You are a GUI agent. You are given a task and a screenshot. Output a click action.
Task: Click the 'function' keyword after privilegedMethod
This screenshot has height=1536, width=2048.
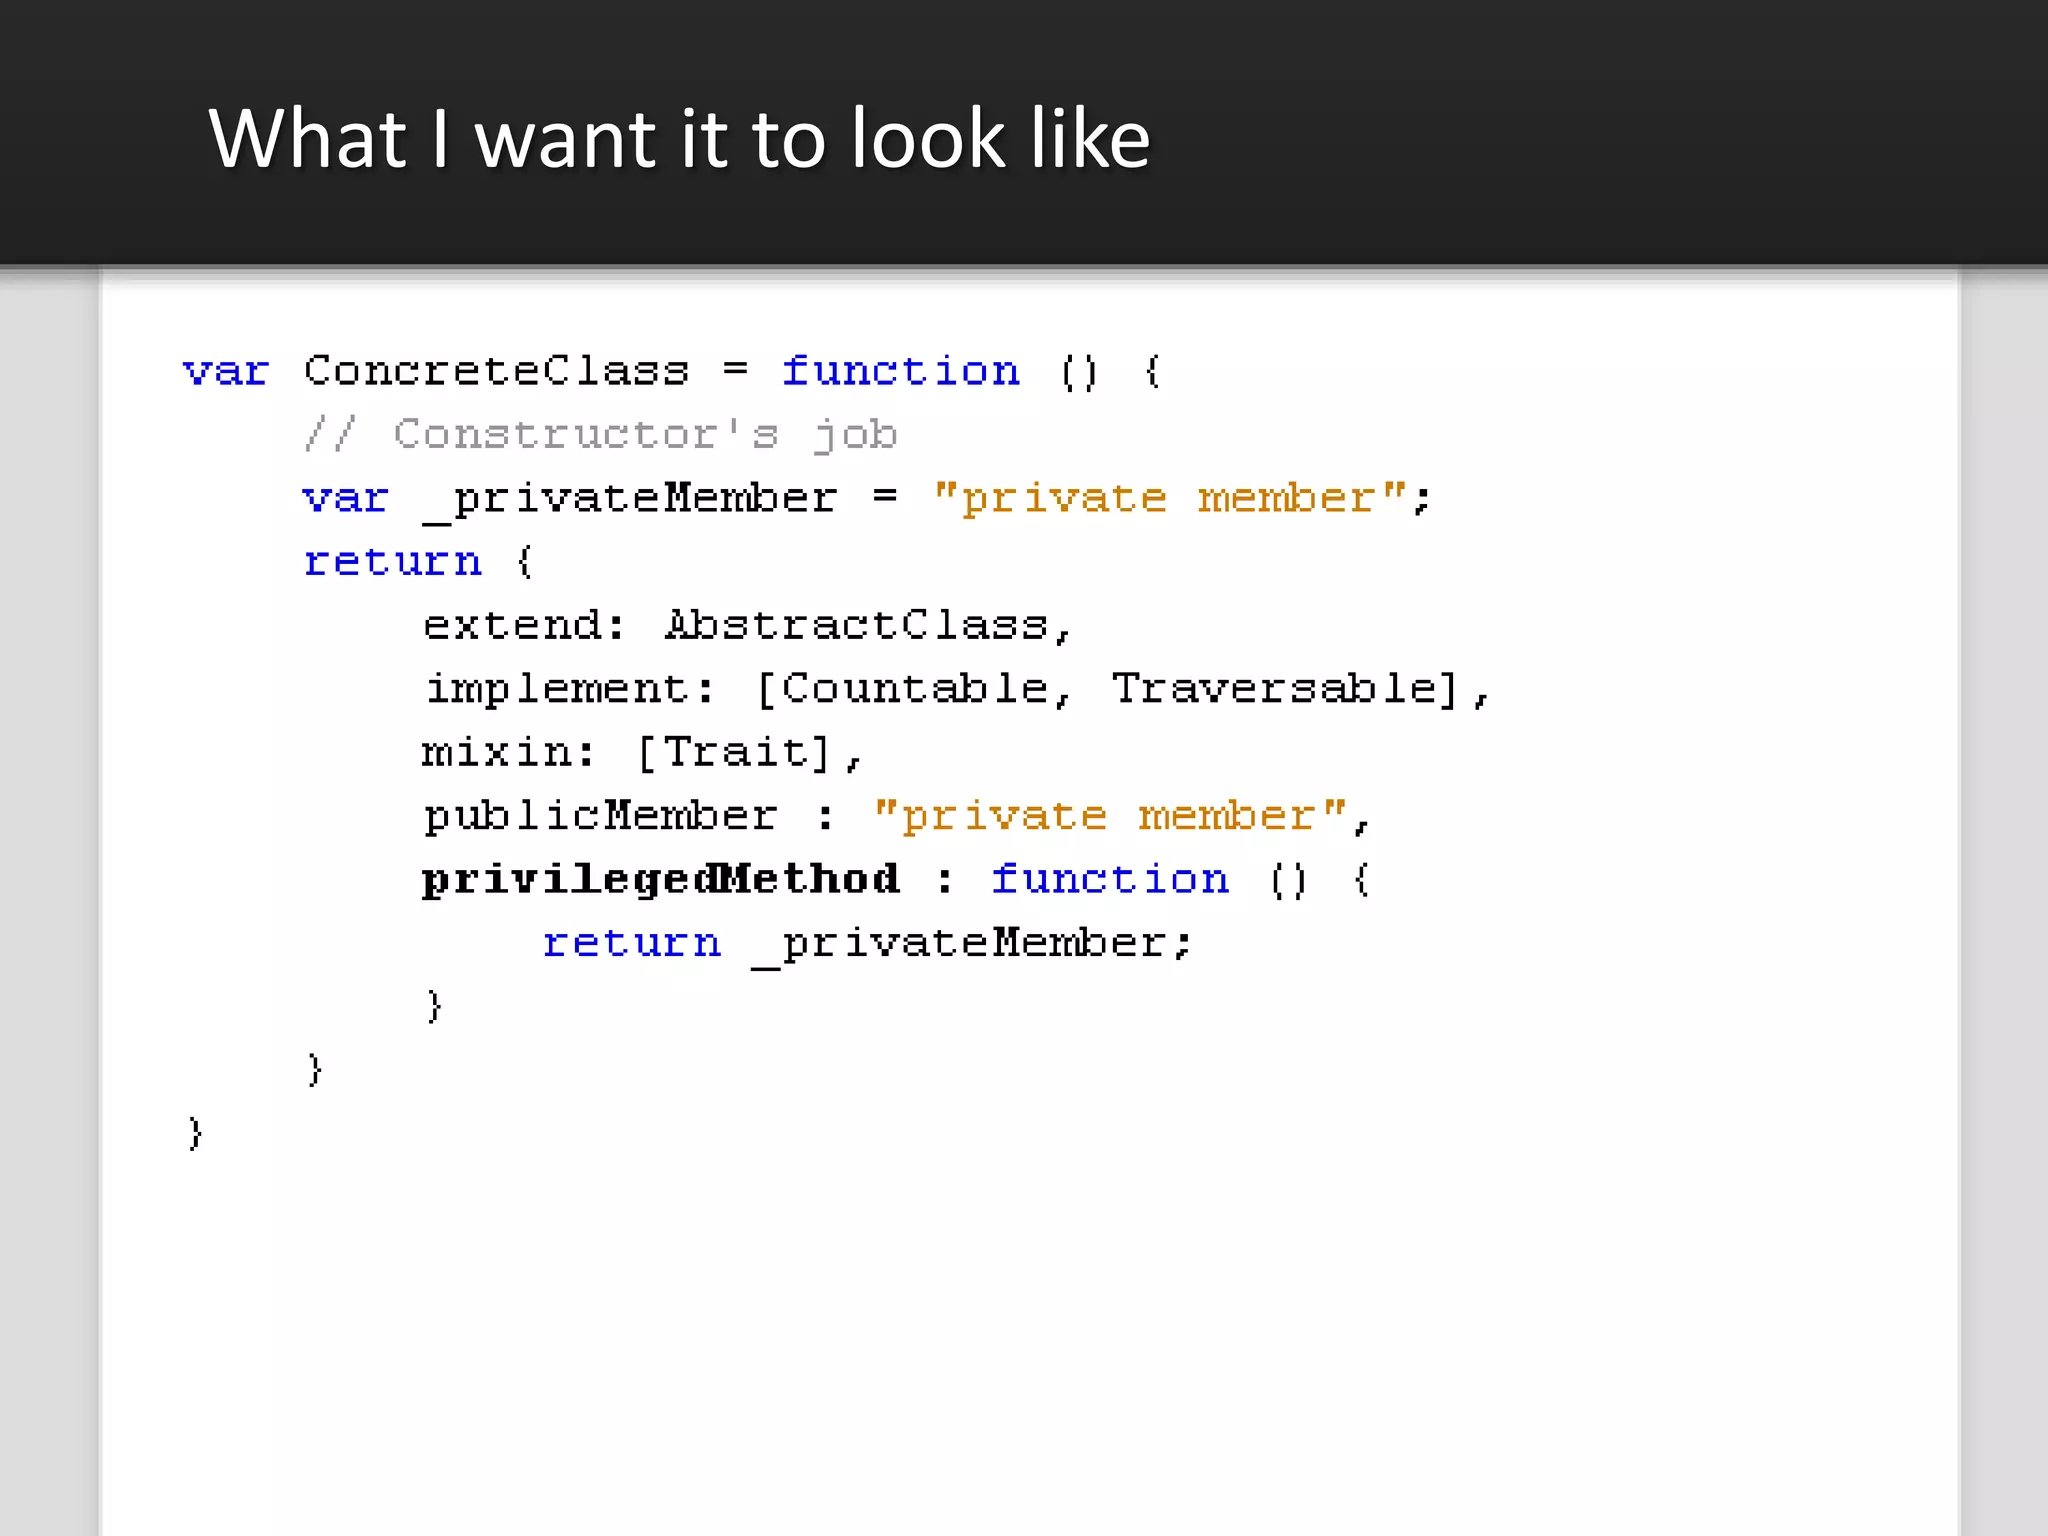pyautogui.click(x=1110, y=880)
